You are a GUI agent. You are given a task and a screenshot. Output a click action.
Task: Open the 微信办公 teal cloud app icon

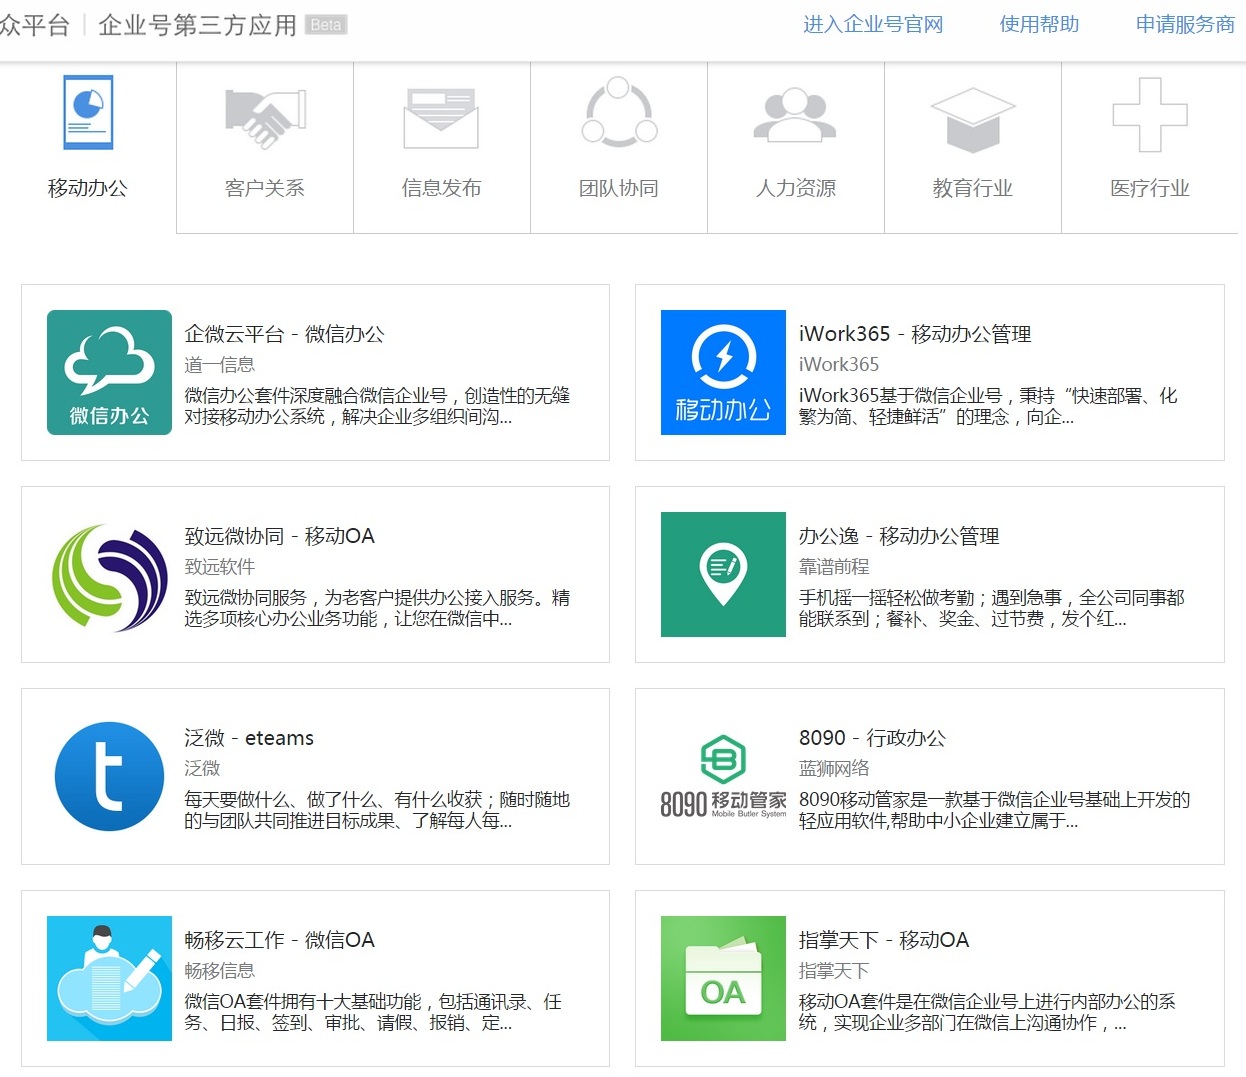109,372
